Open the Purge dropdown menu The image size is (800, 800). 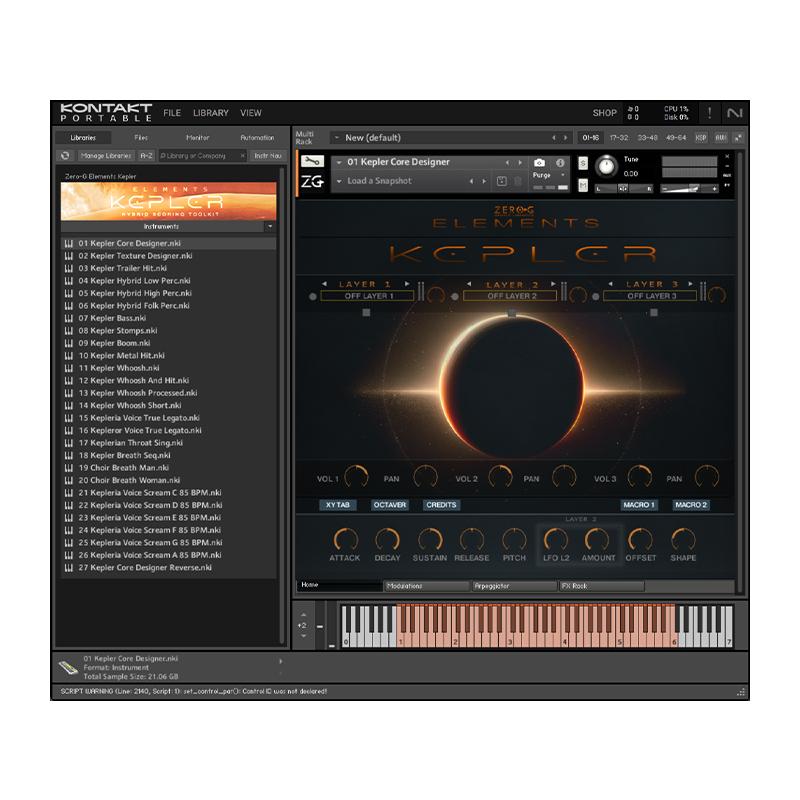563,175
